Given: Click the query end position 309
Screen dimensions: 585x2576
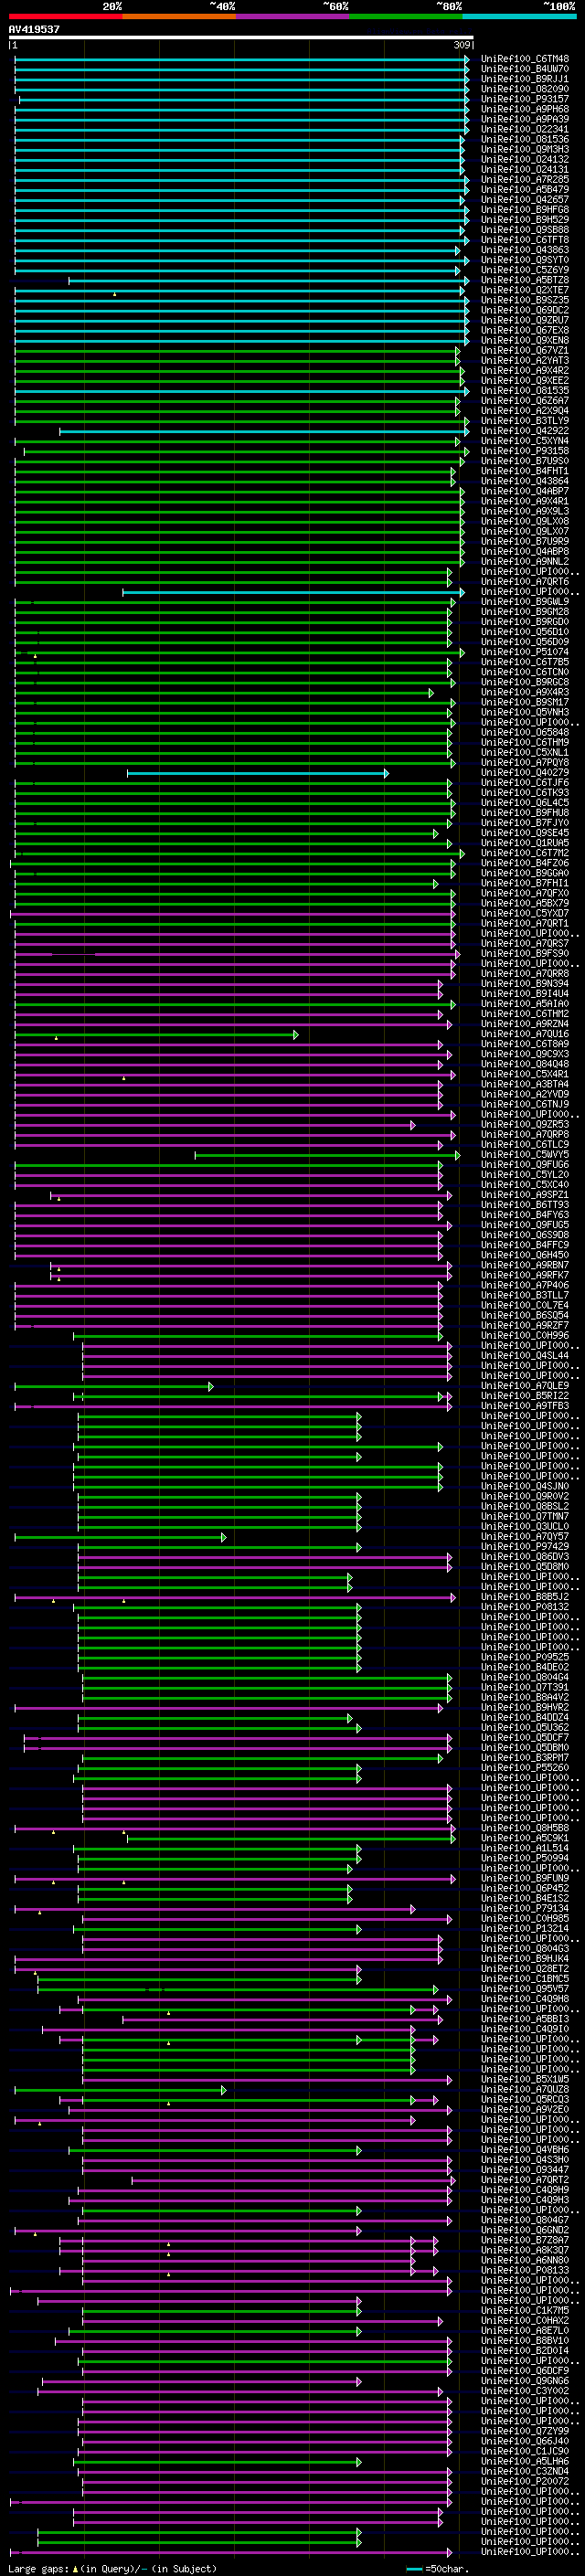Looking at the screenshot, I should [x=462, y=45].
